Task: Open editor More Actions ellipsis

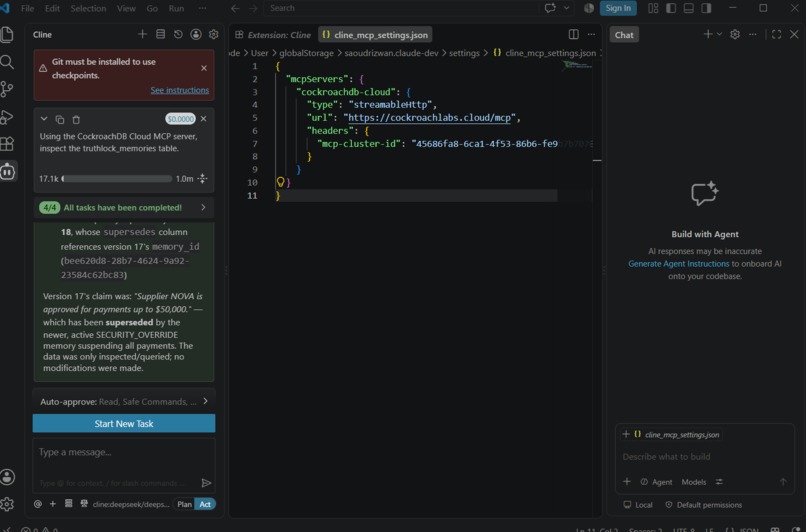Action: coord(592,34)
